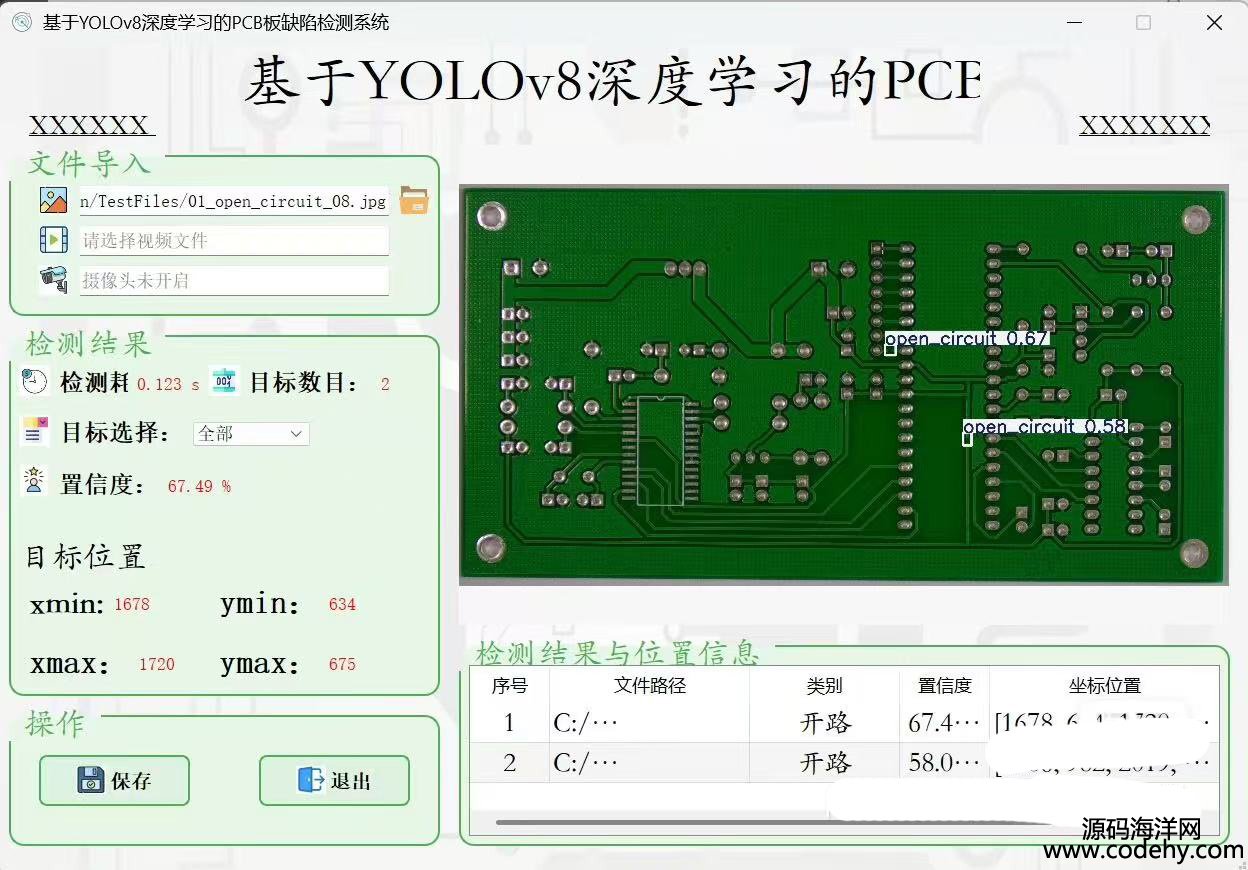Screen dimensions: 1248x870
Task: Click the 类别 column header
Action: point(825,686)
